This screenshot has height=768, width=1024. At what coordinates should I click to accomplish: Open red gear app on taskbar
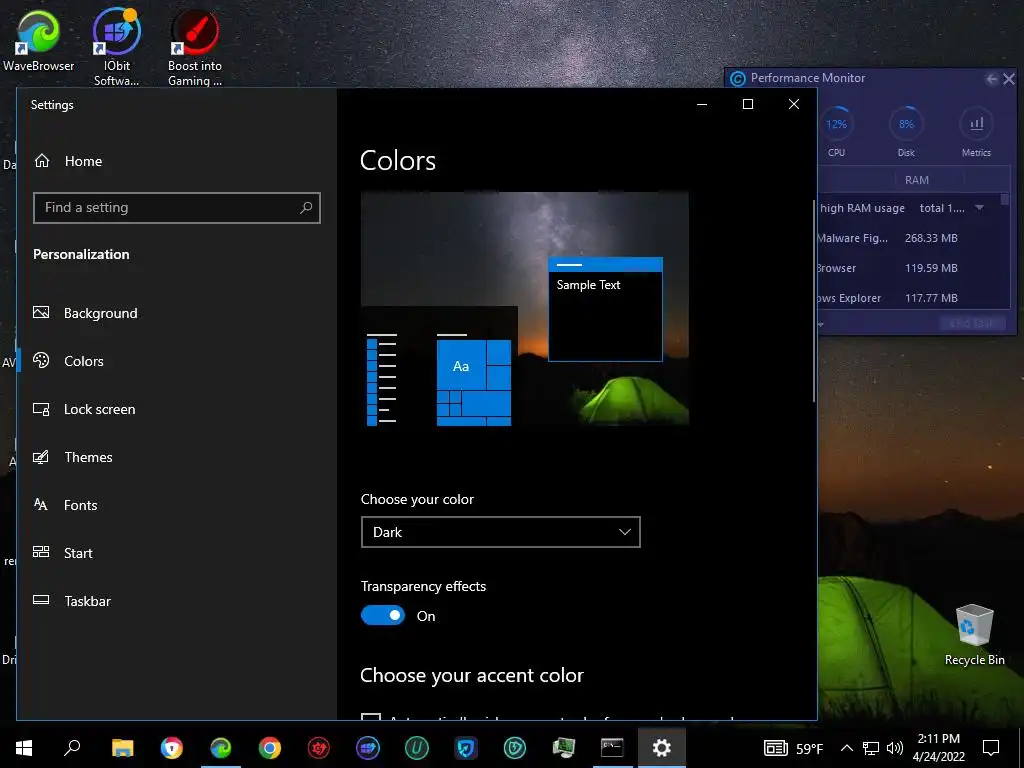(x=319, y=748)
